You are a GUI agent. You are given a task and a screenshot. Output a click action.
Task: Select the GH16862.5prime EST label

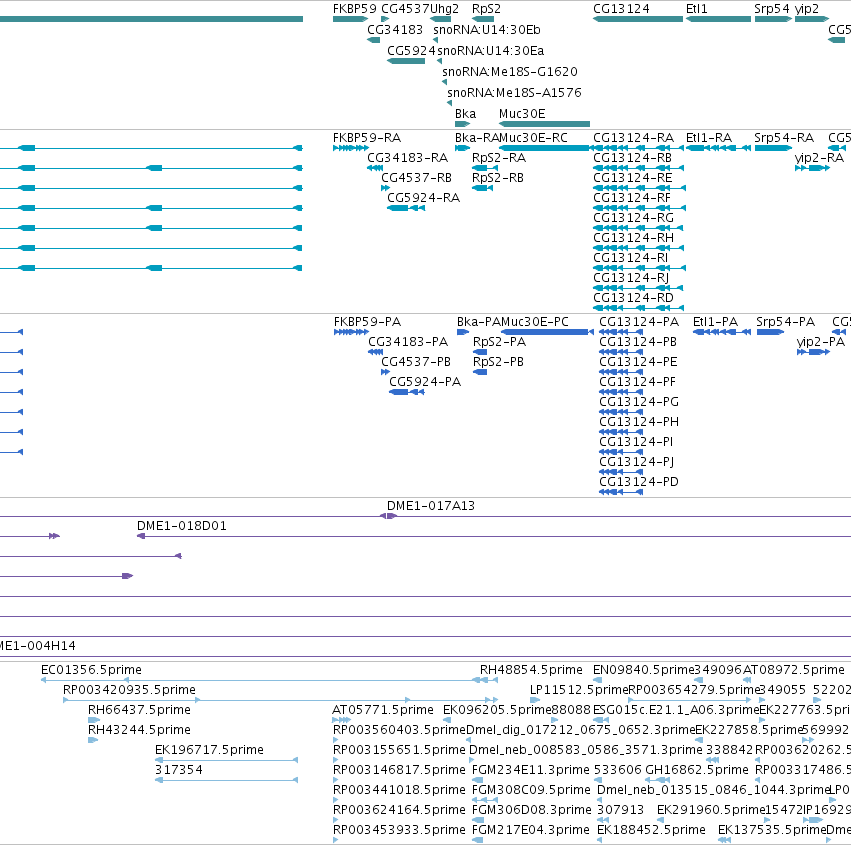[697, 770]
